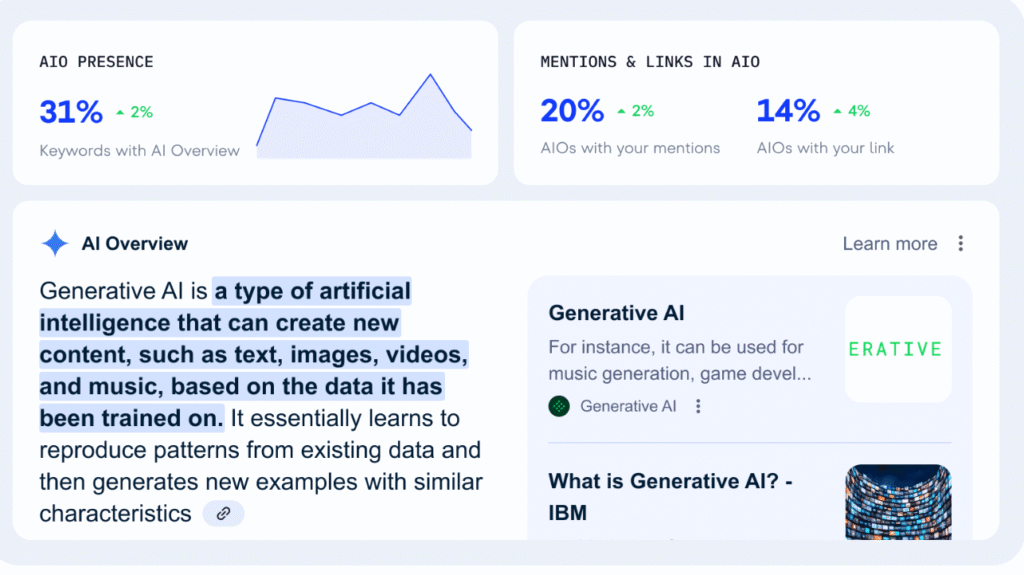
Task: Click the link chip after 'characteristics'
Action: click(223, 513)
